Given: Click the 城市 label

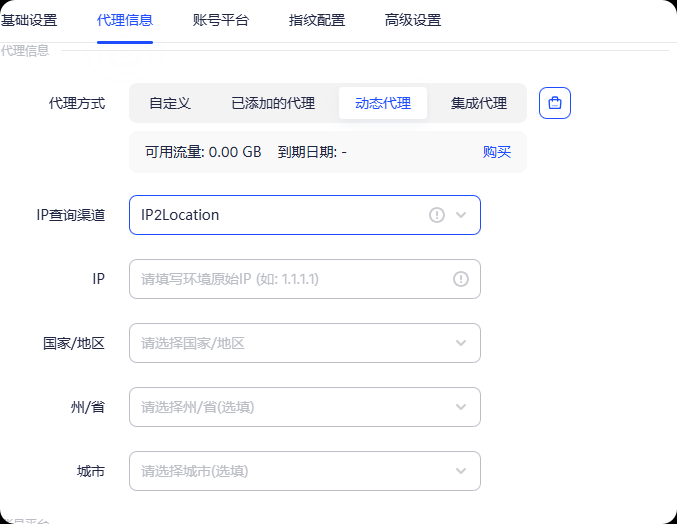Looking at the screenshot, I should [x=91, y=471].
